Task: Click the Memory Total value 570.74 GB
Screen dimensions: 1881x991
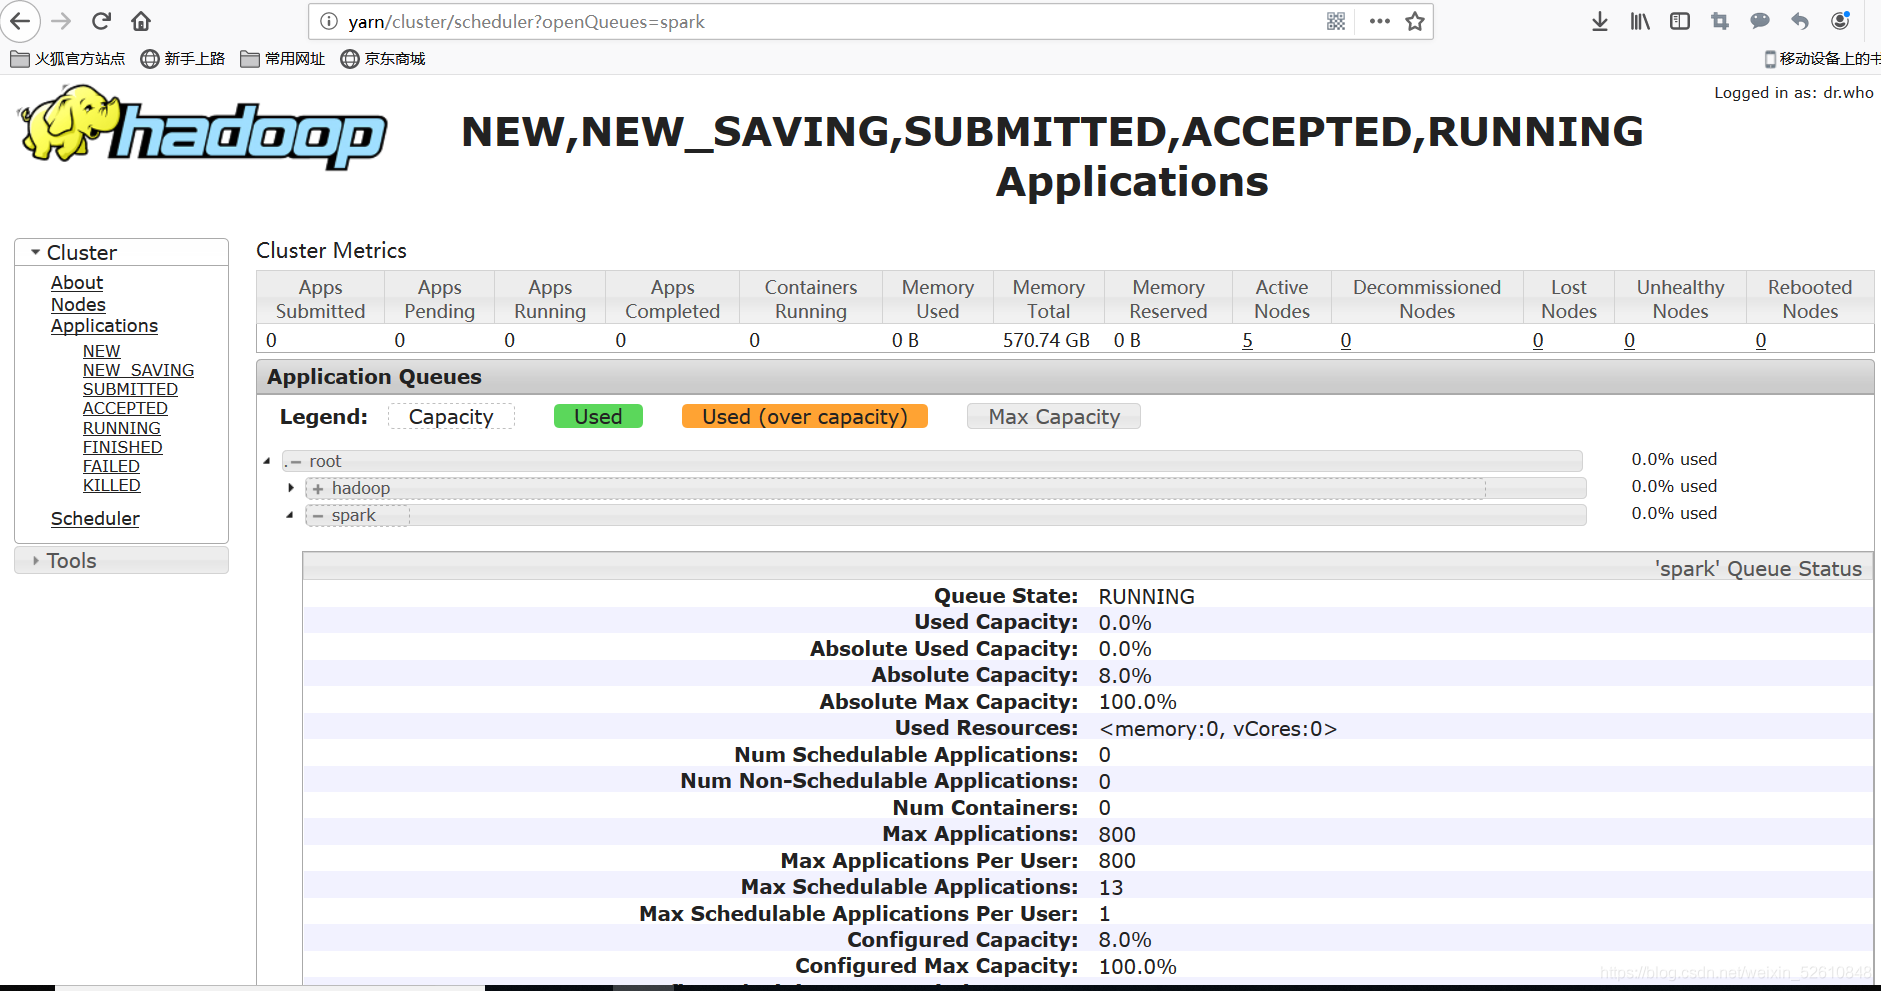Action: pos(1046,340)
